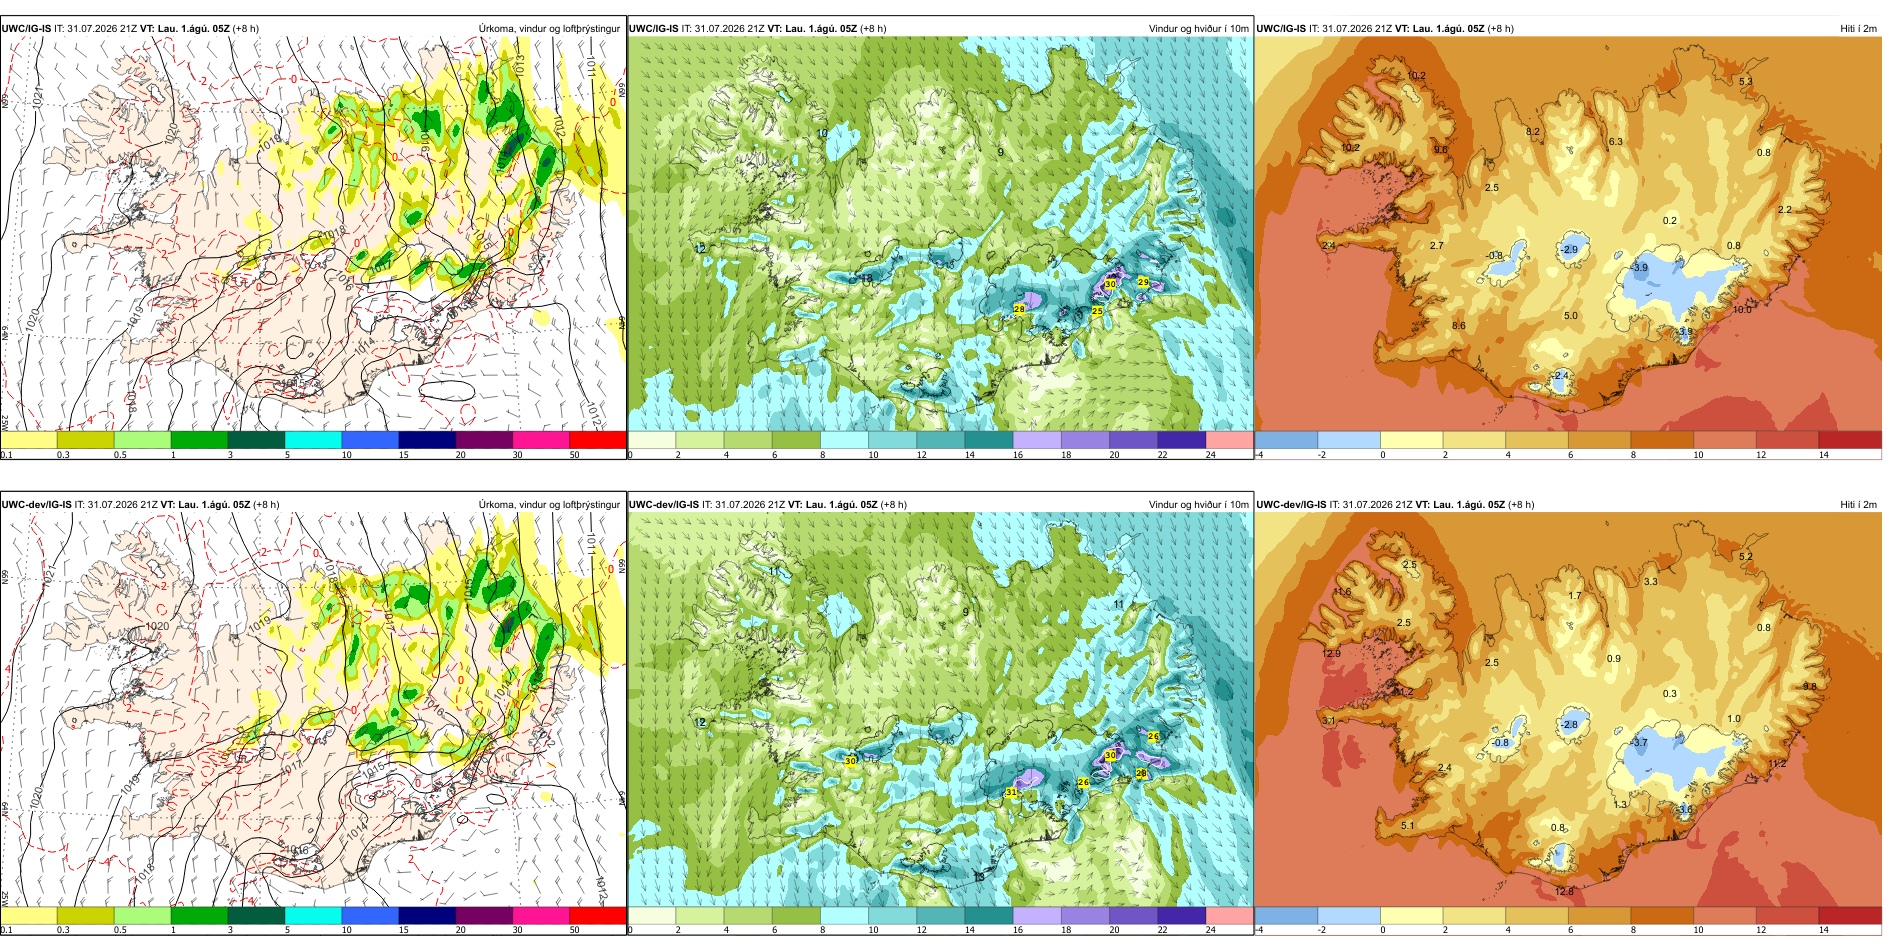Click the '10.0' temperature value on UWC temperature map
This screenshot has height=950, width=1900.
point(1742,310)
